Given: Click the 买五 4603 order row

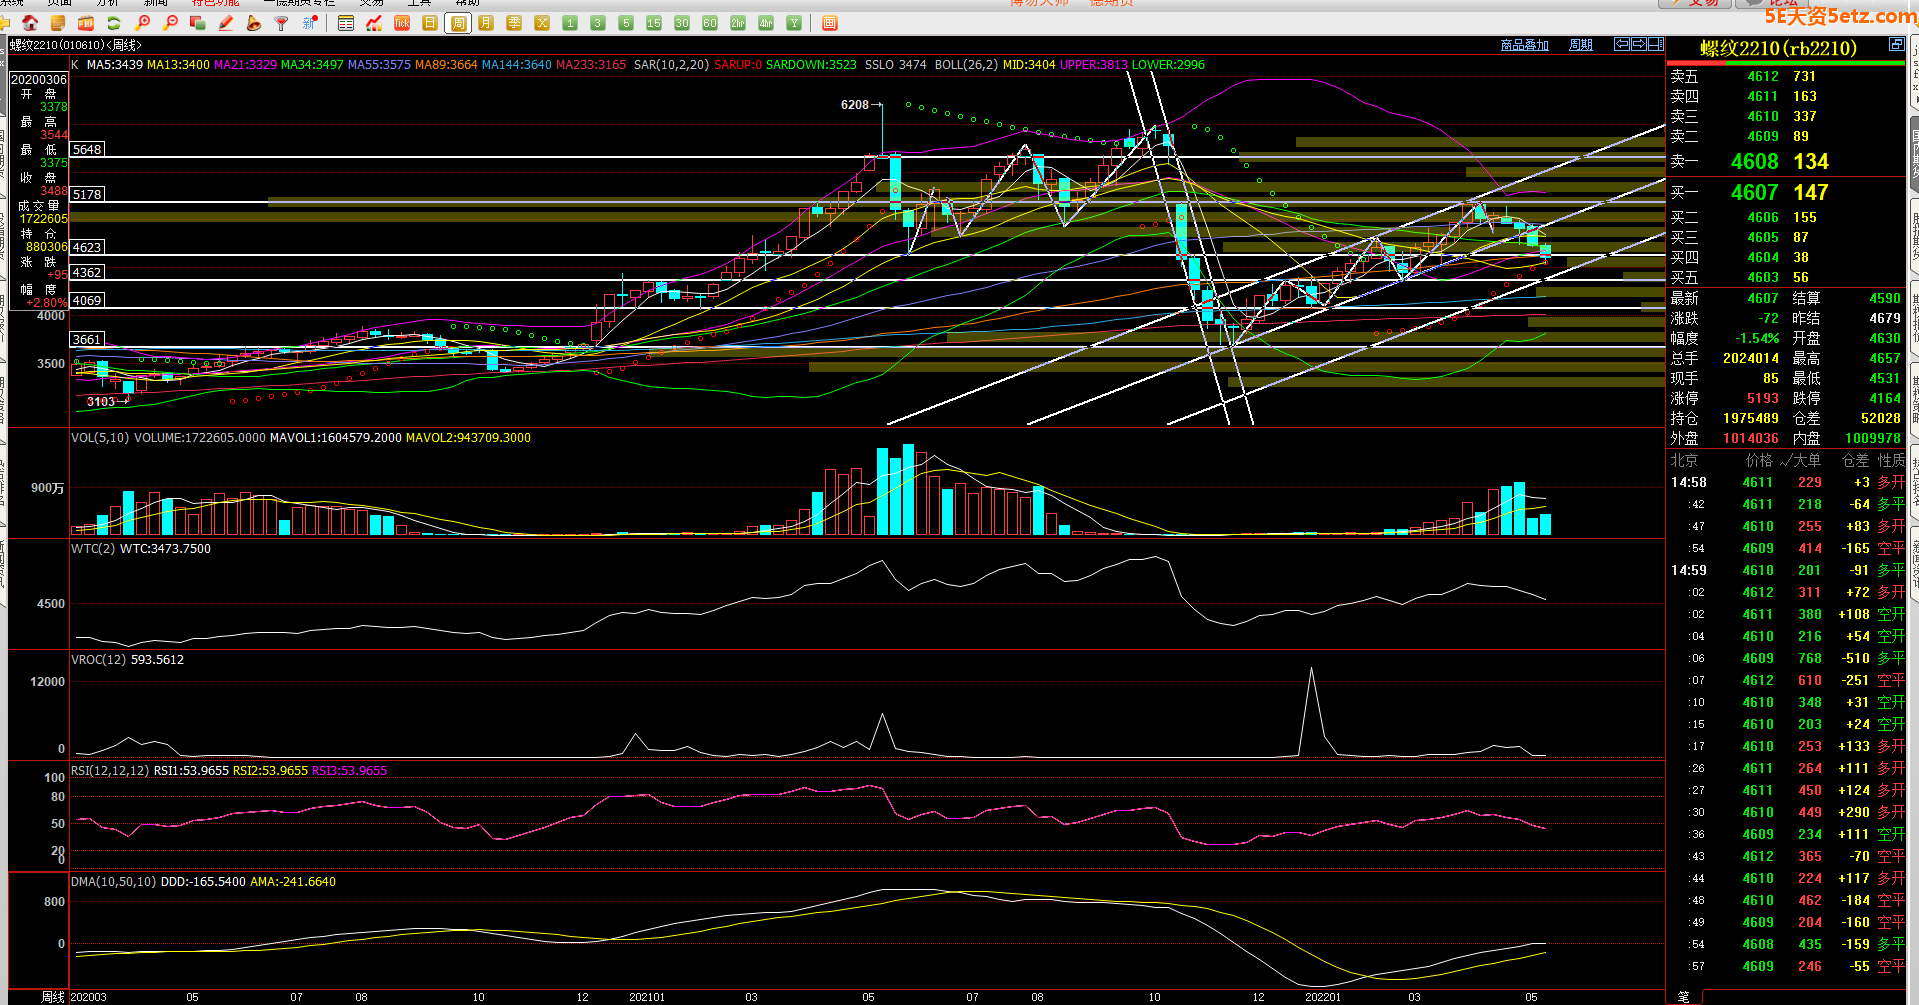Looking at the screenshot, I should point(1786,278).
